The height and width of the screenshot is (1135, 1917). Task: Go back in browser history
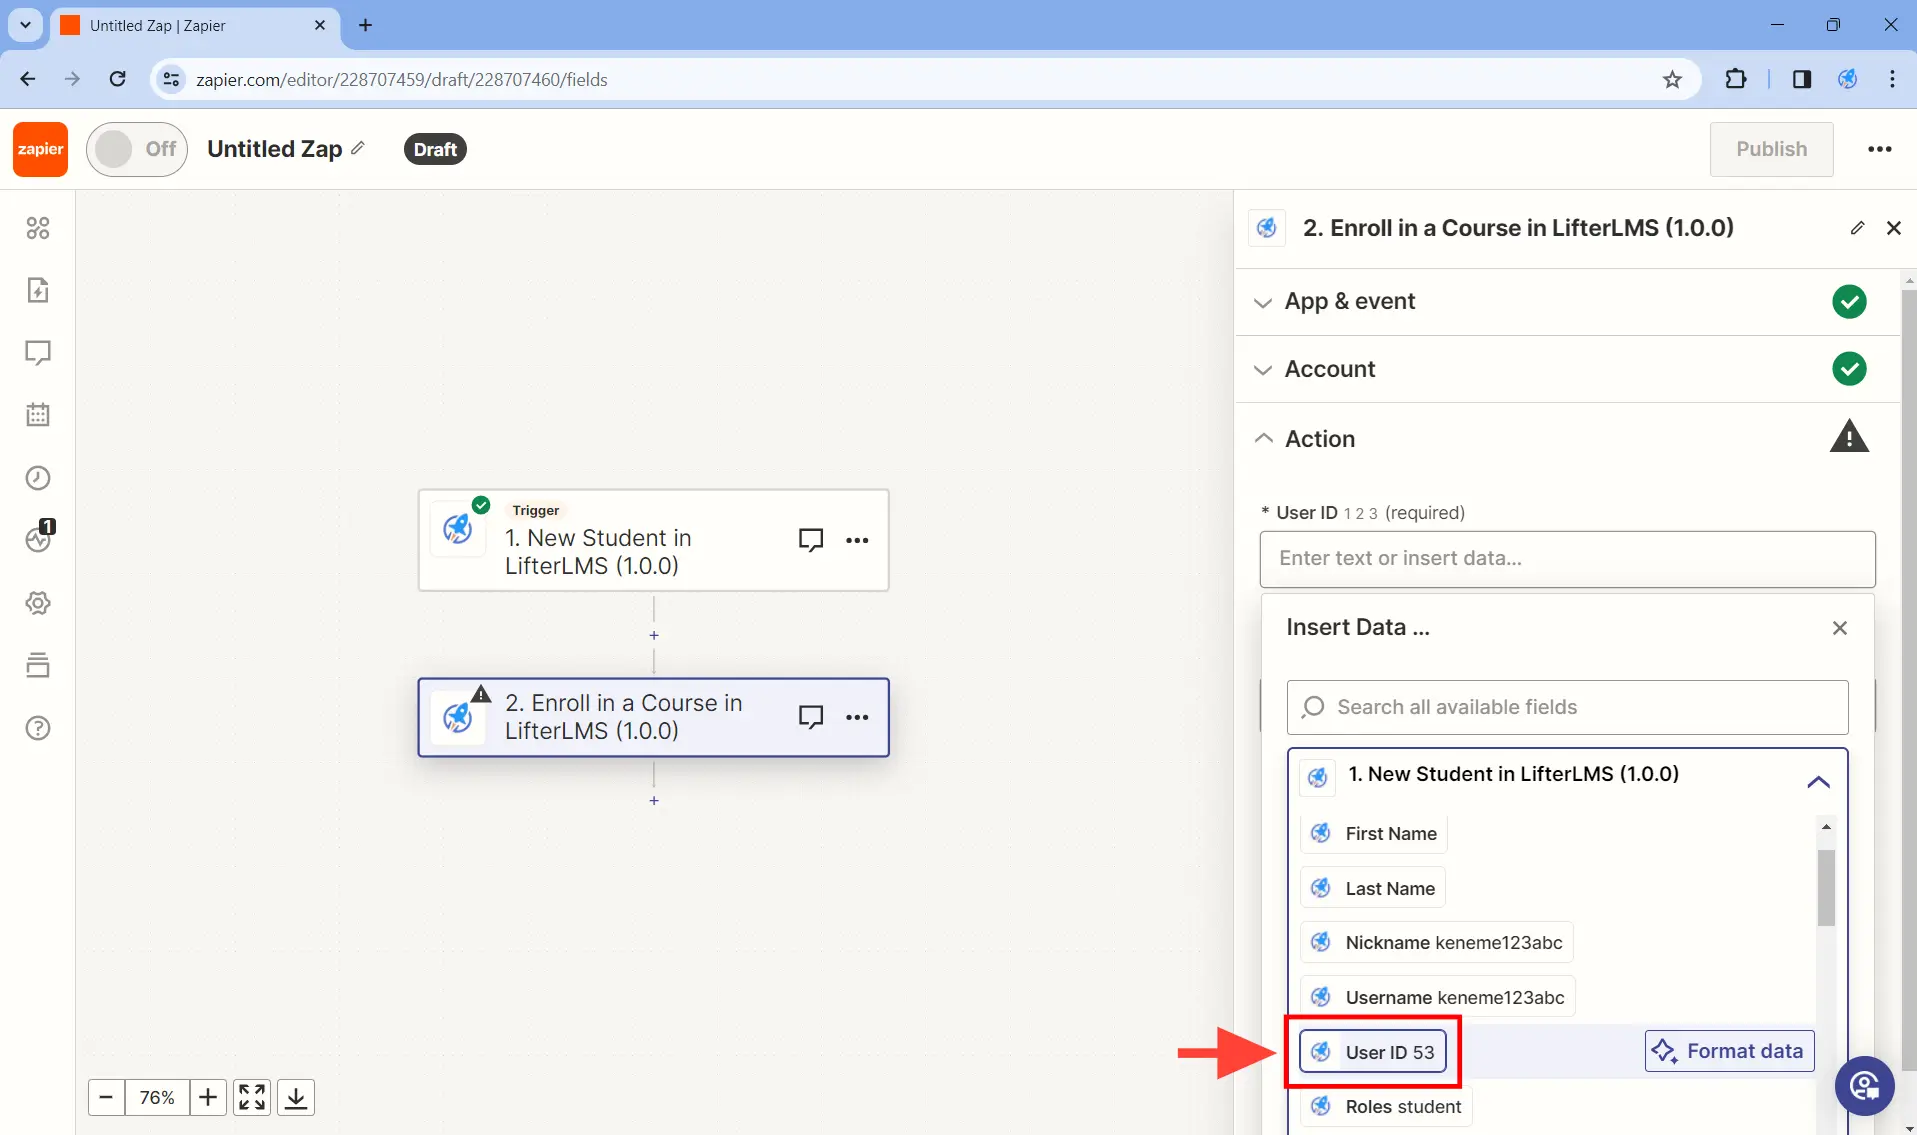click(28, 79)
